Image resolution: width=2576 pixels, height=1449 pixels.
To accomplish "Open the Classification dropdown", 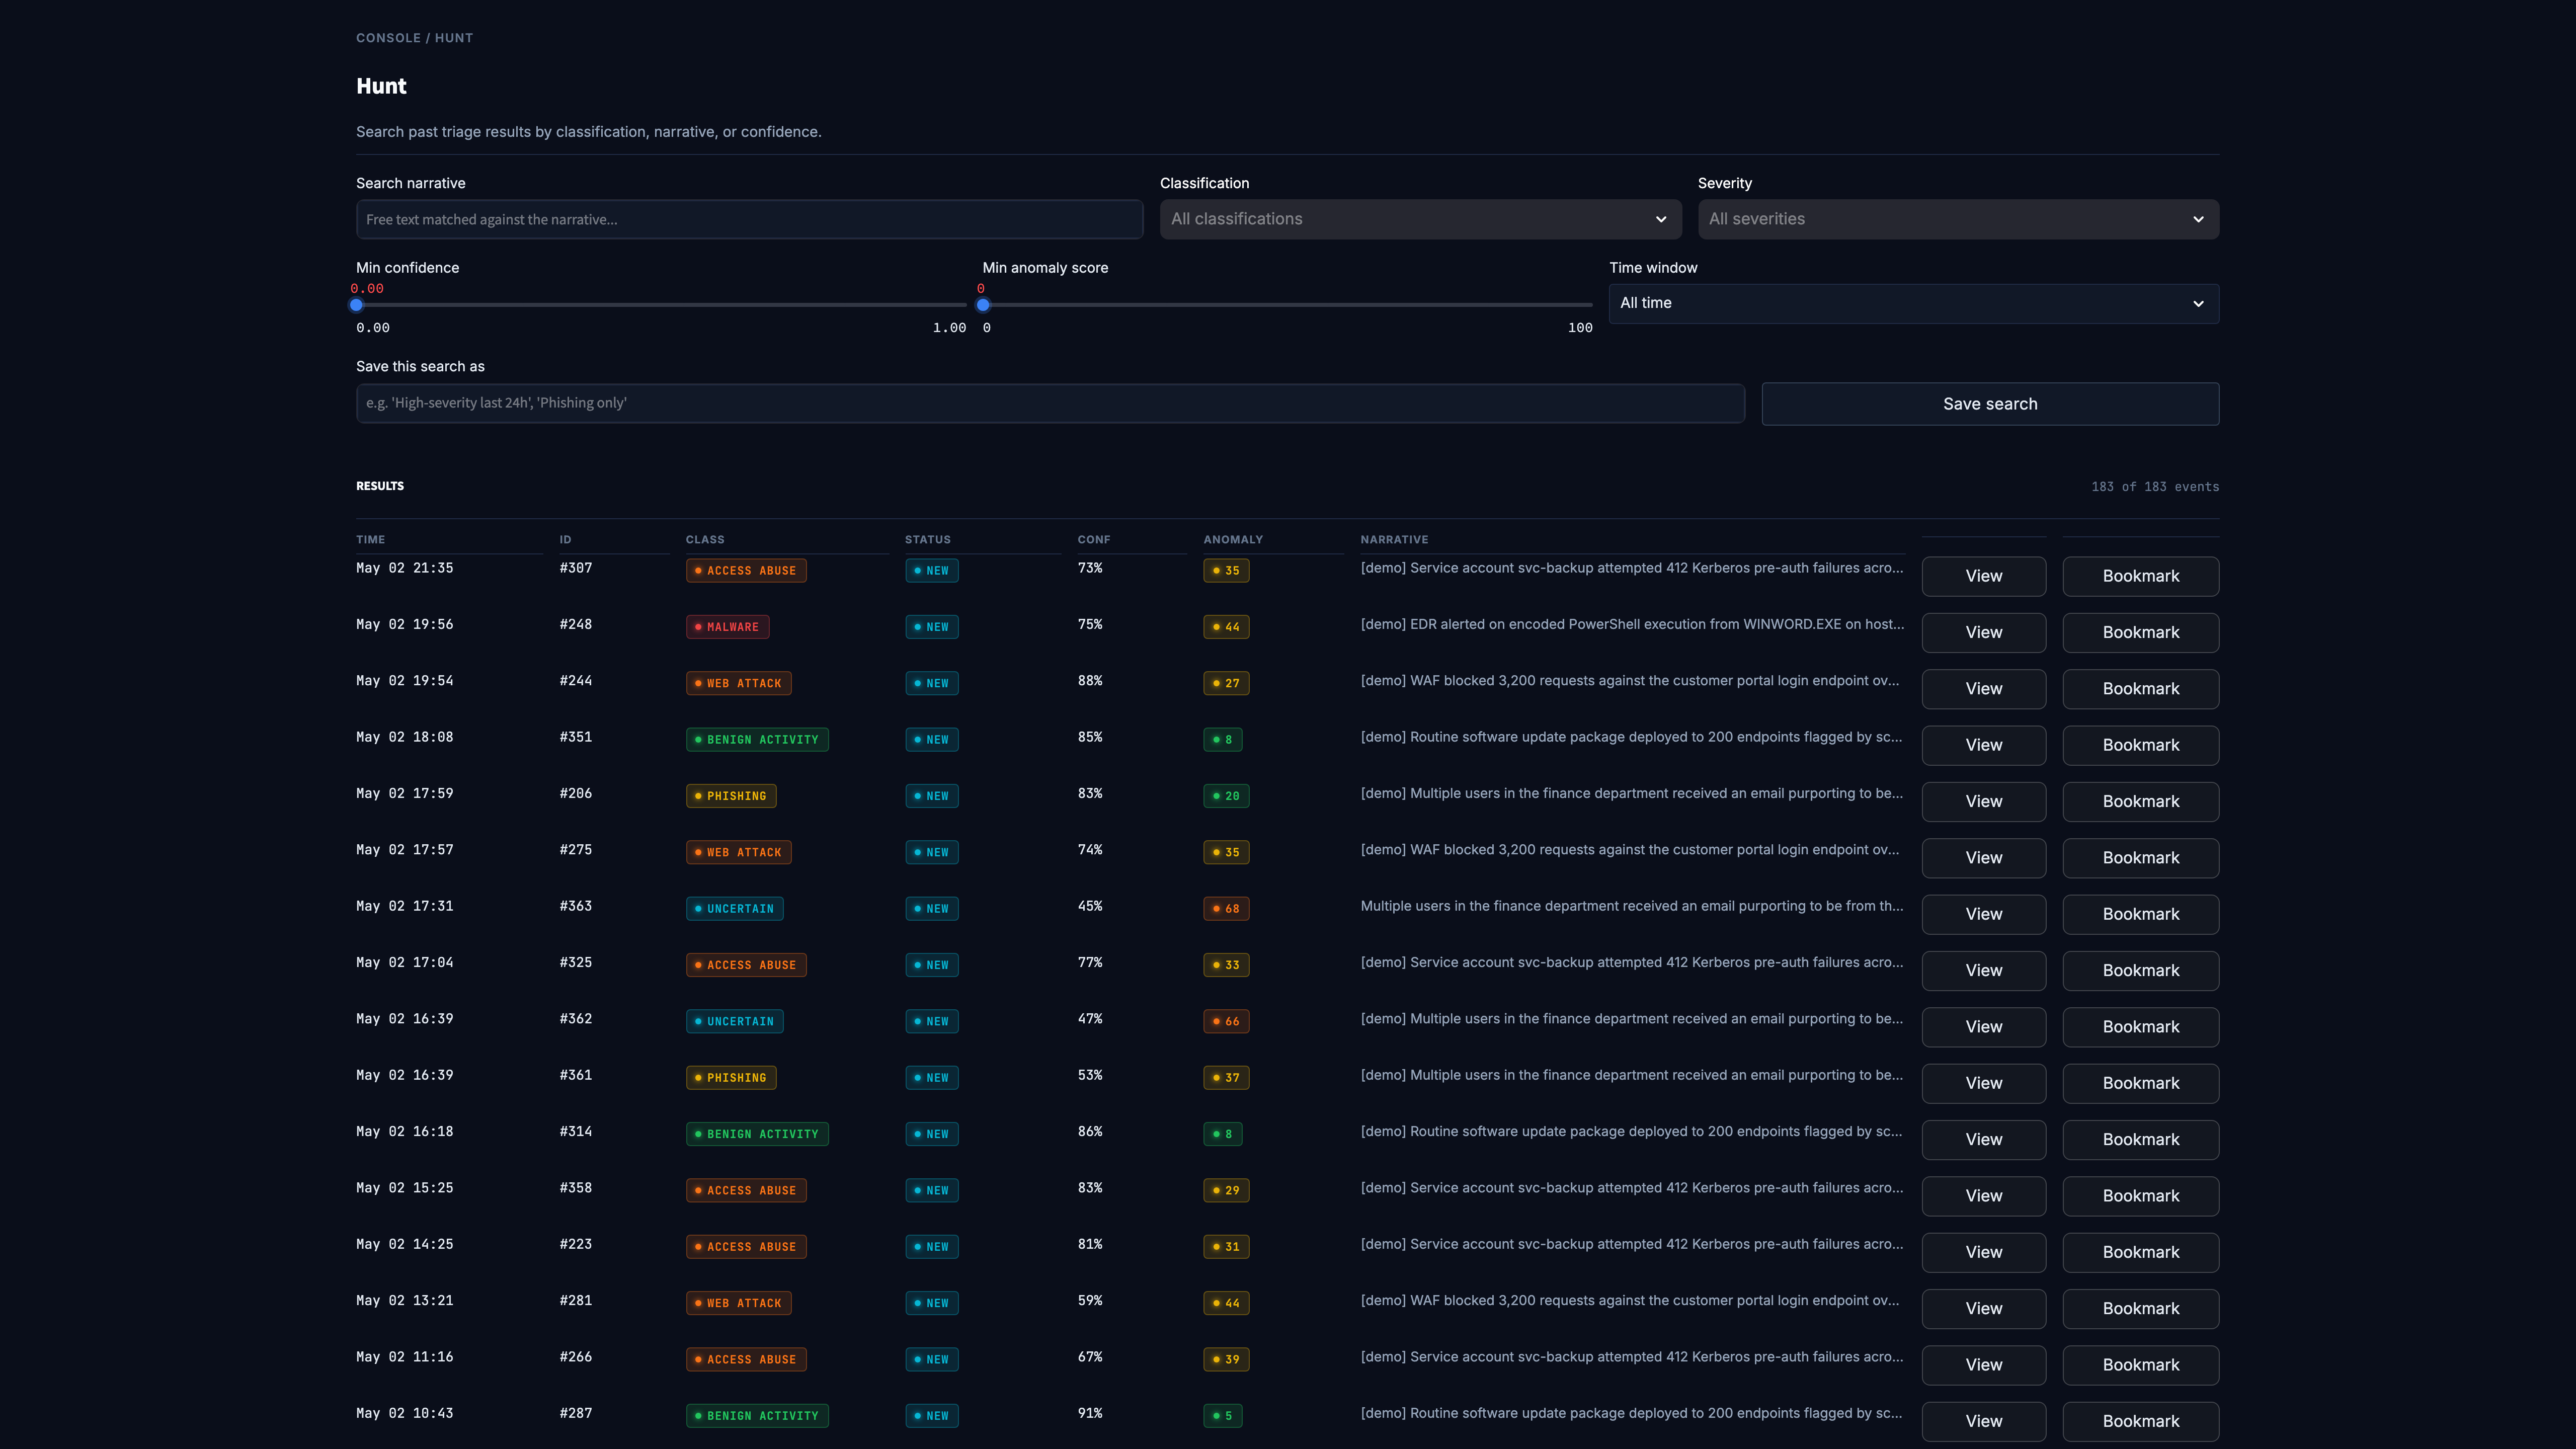I will coord(1420,219).
